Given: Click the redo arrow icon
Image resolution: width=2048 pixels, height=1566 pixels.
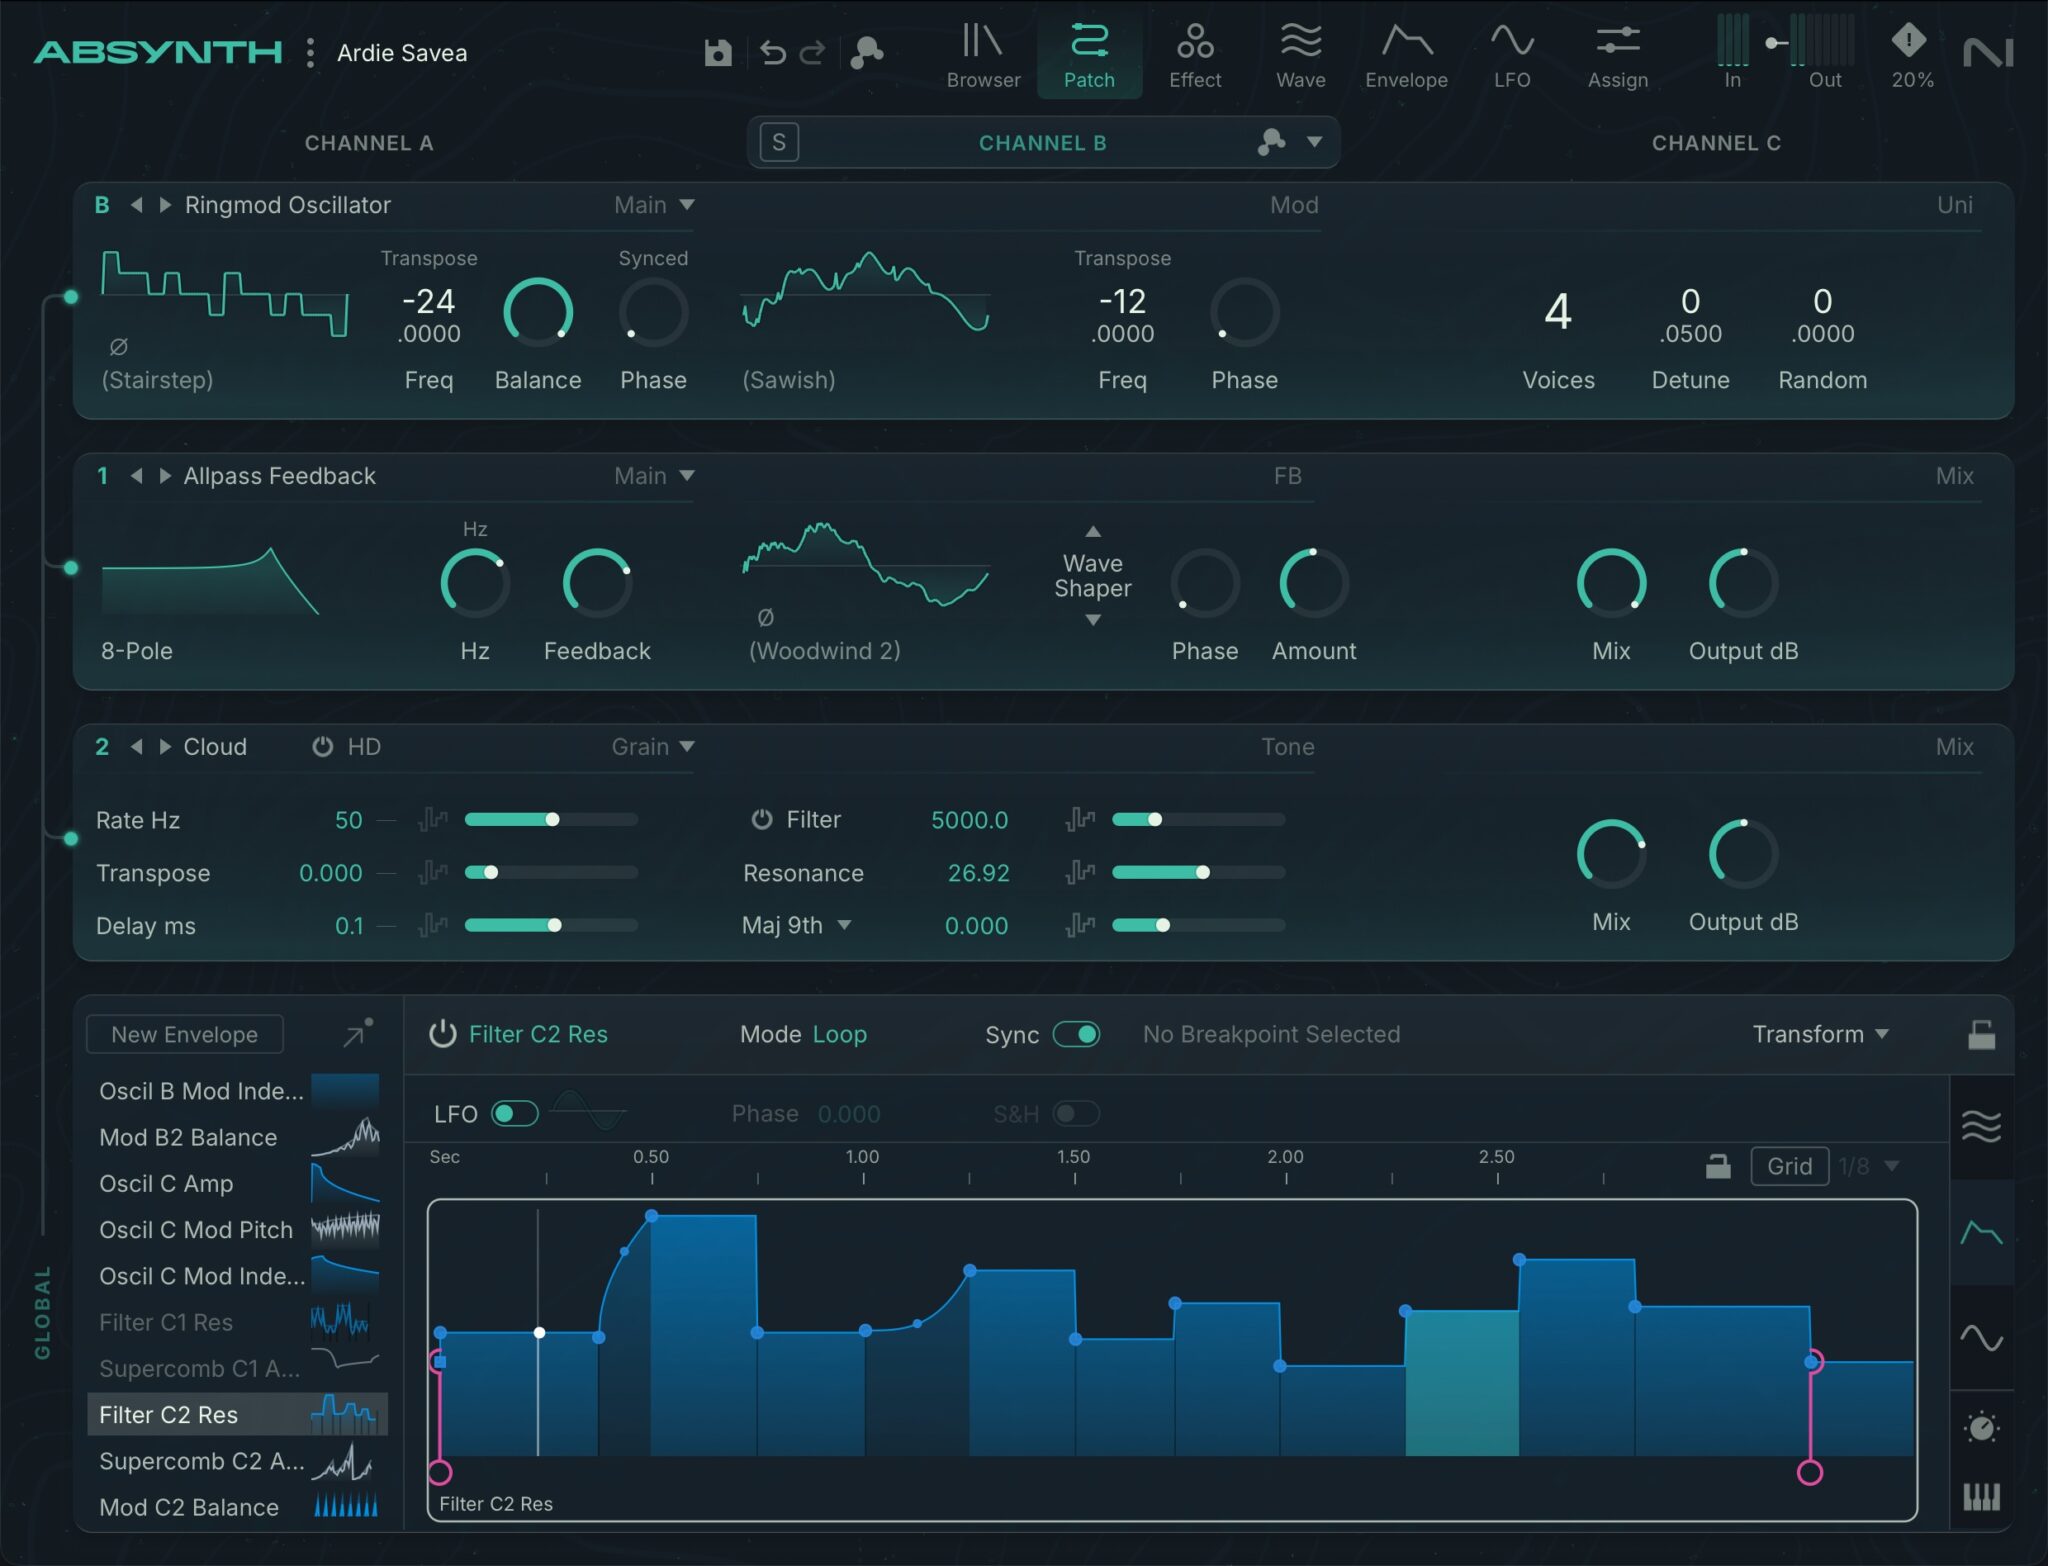Looking at the screenshot, I should [x=812, y=52].
